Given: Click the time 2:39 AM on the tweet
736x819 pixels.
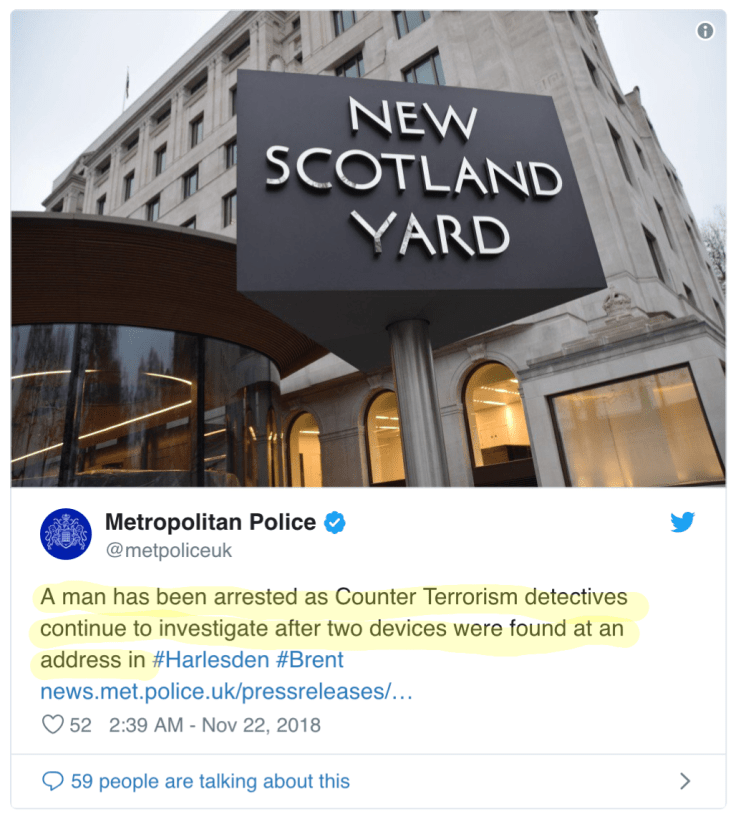Looking at the screenshot, I should (146, 725).
